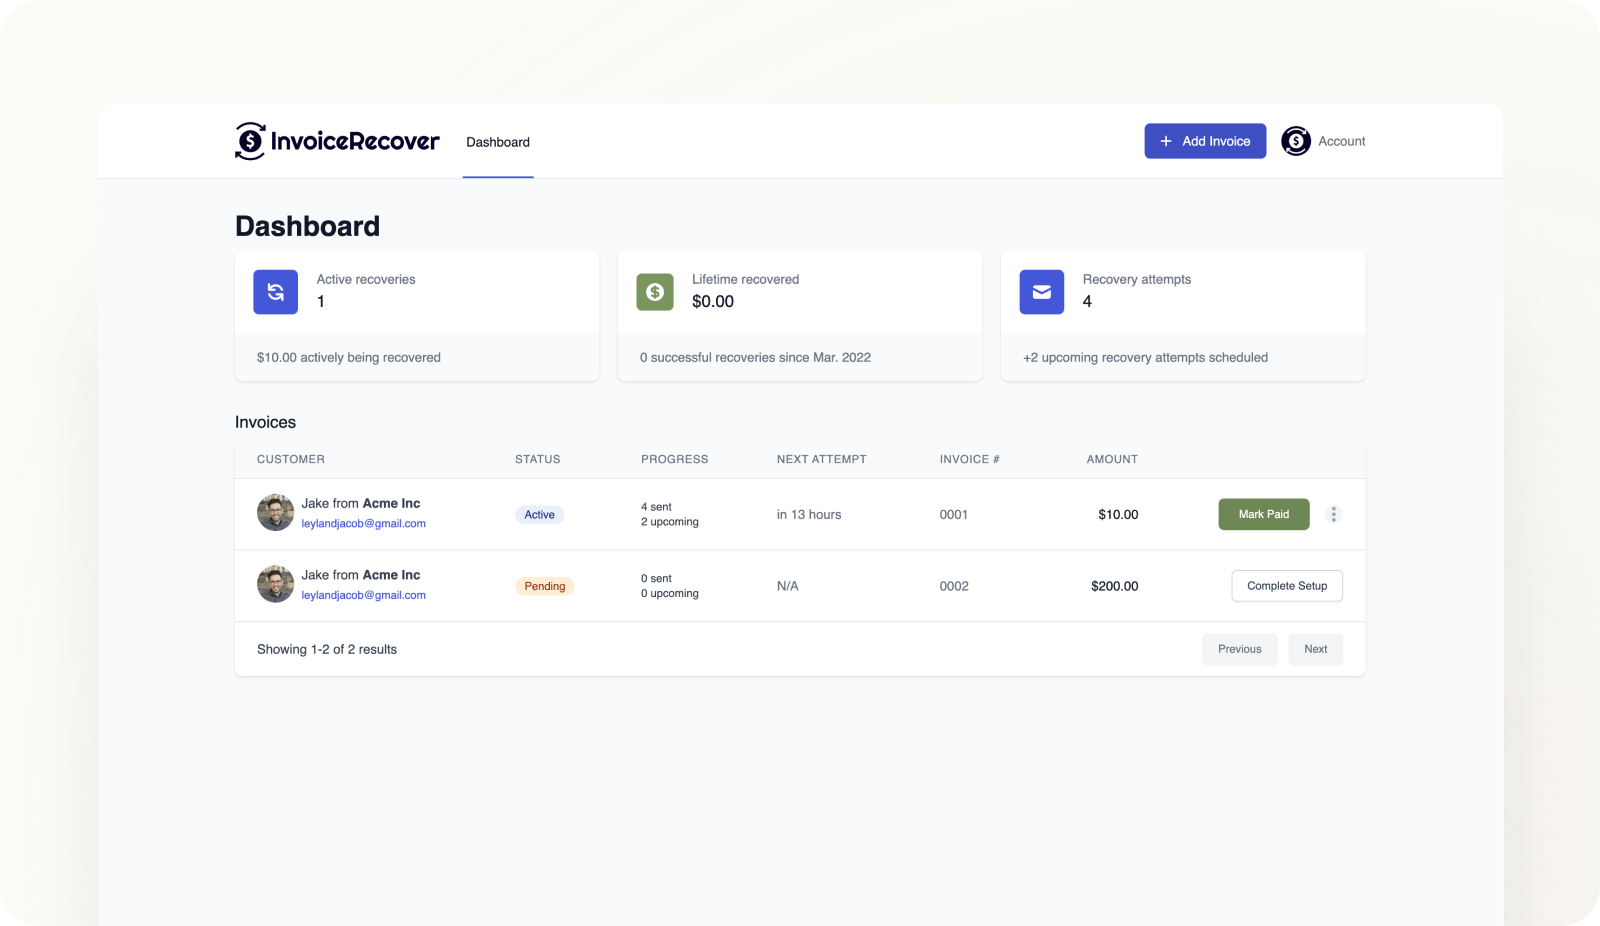Click email link on invoice 0002 row

tap(364, 595)
